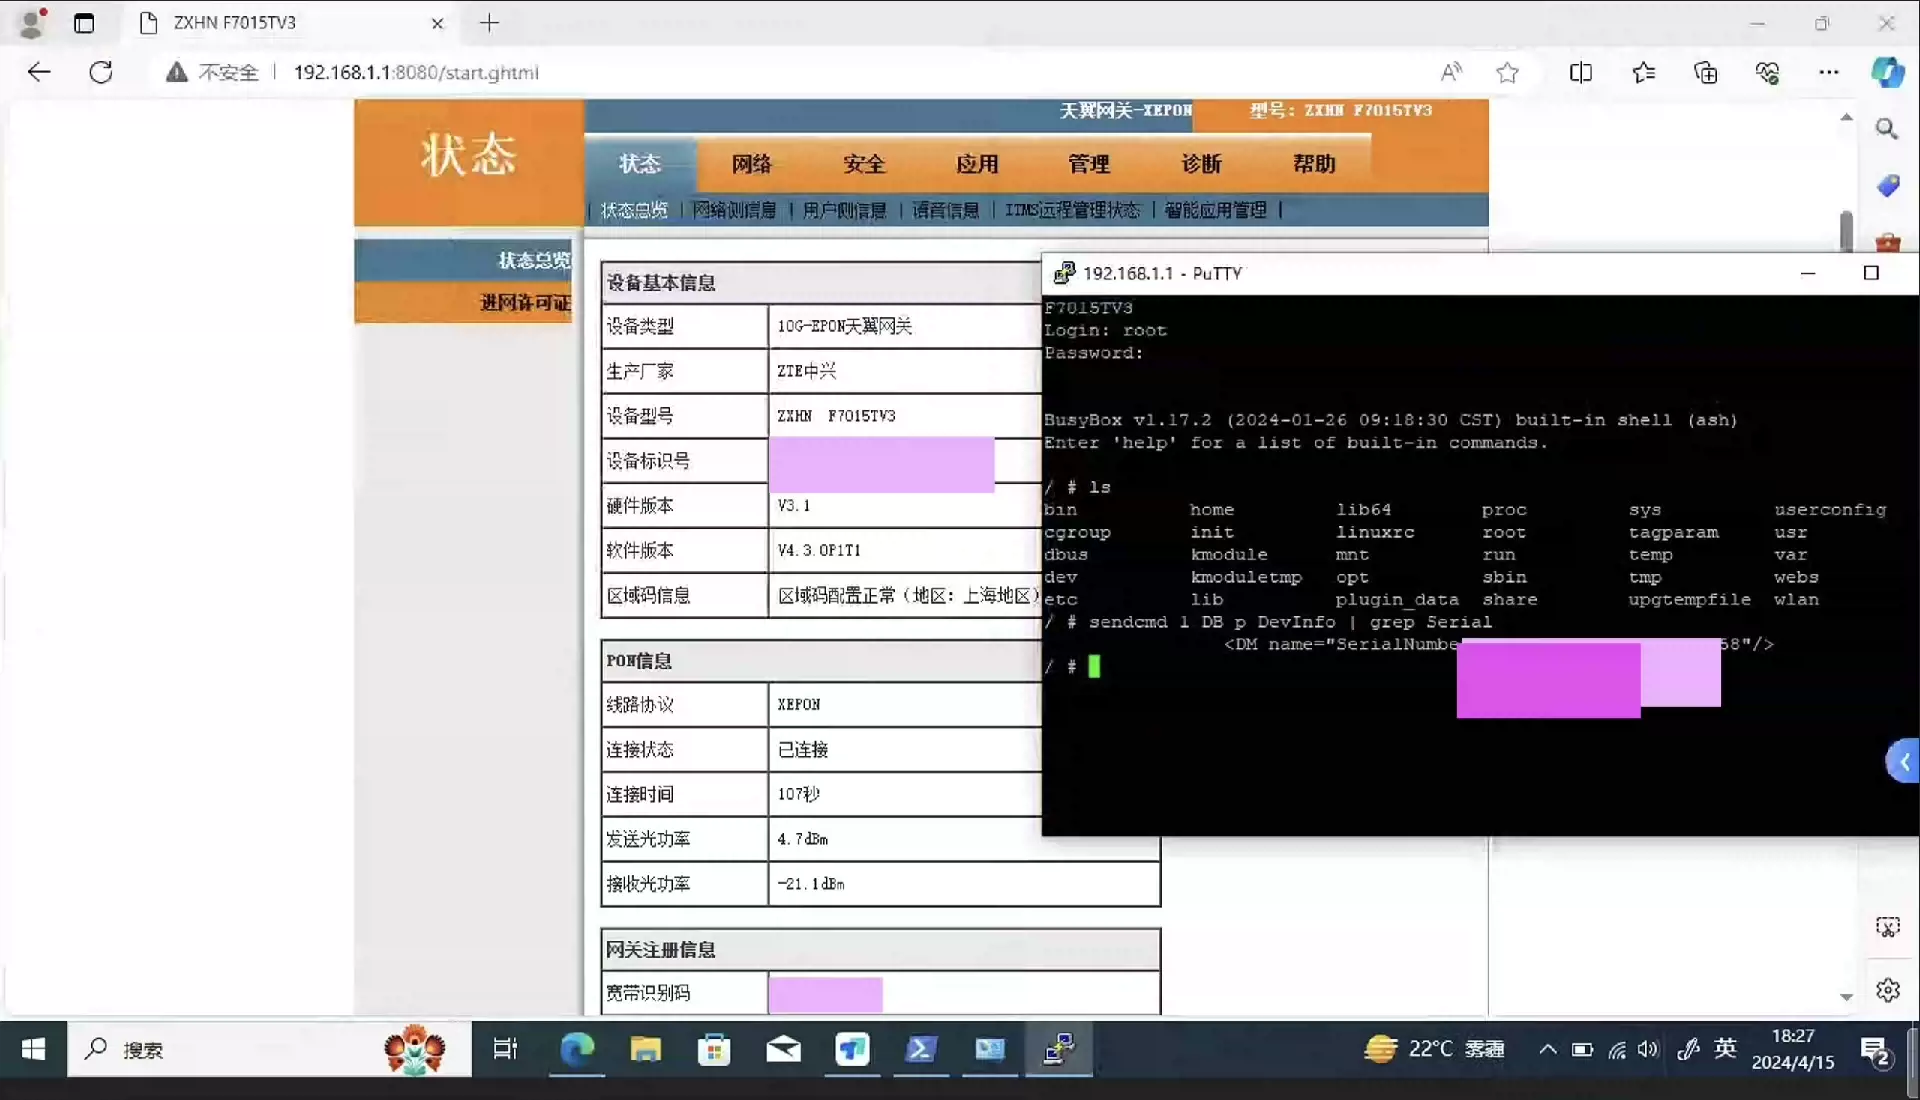Open the Copilot icon
Viewport: 1920px width, 1100px height.
[1887, 72]
